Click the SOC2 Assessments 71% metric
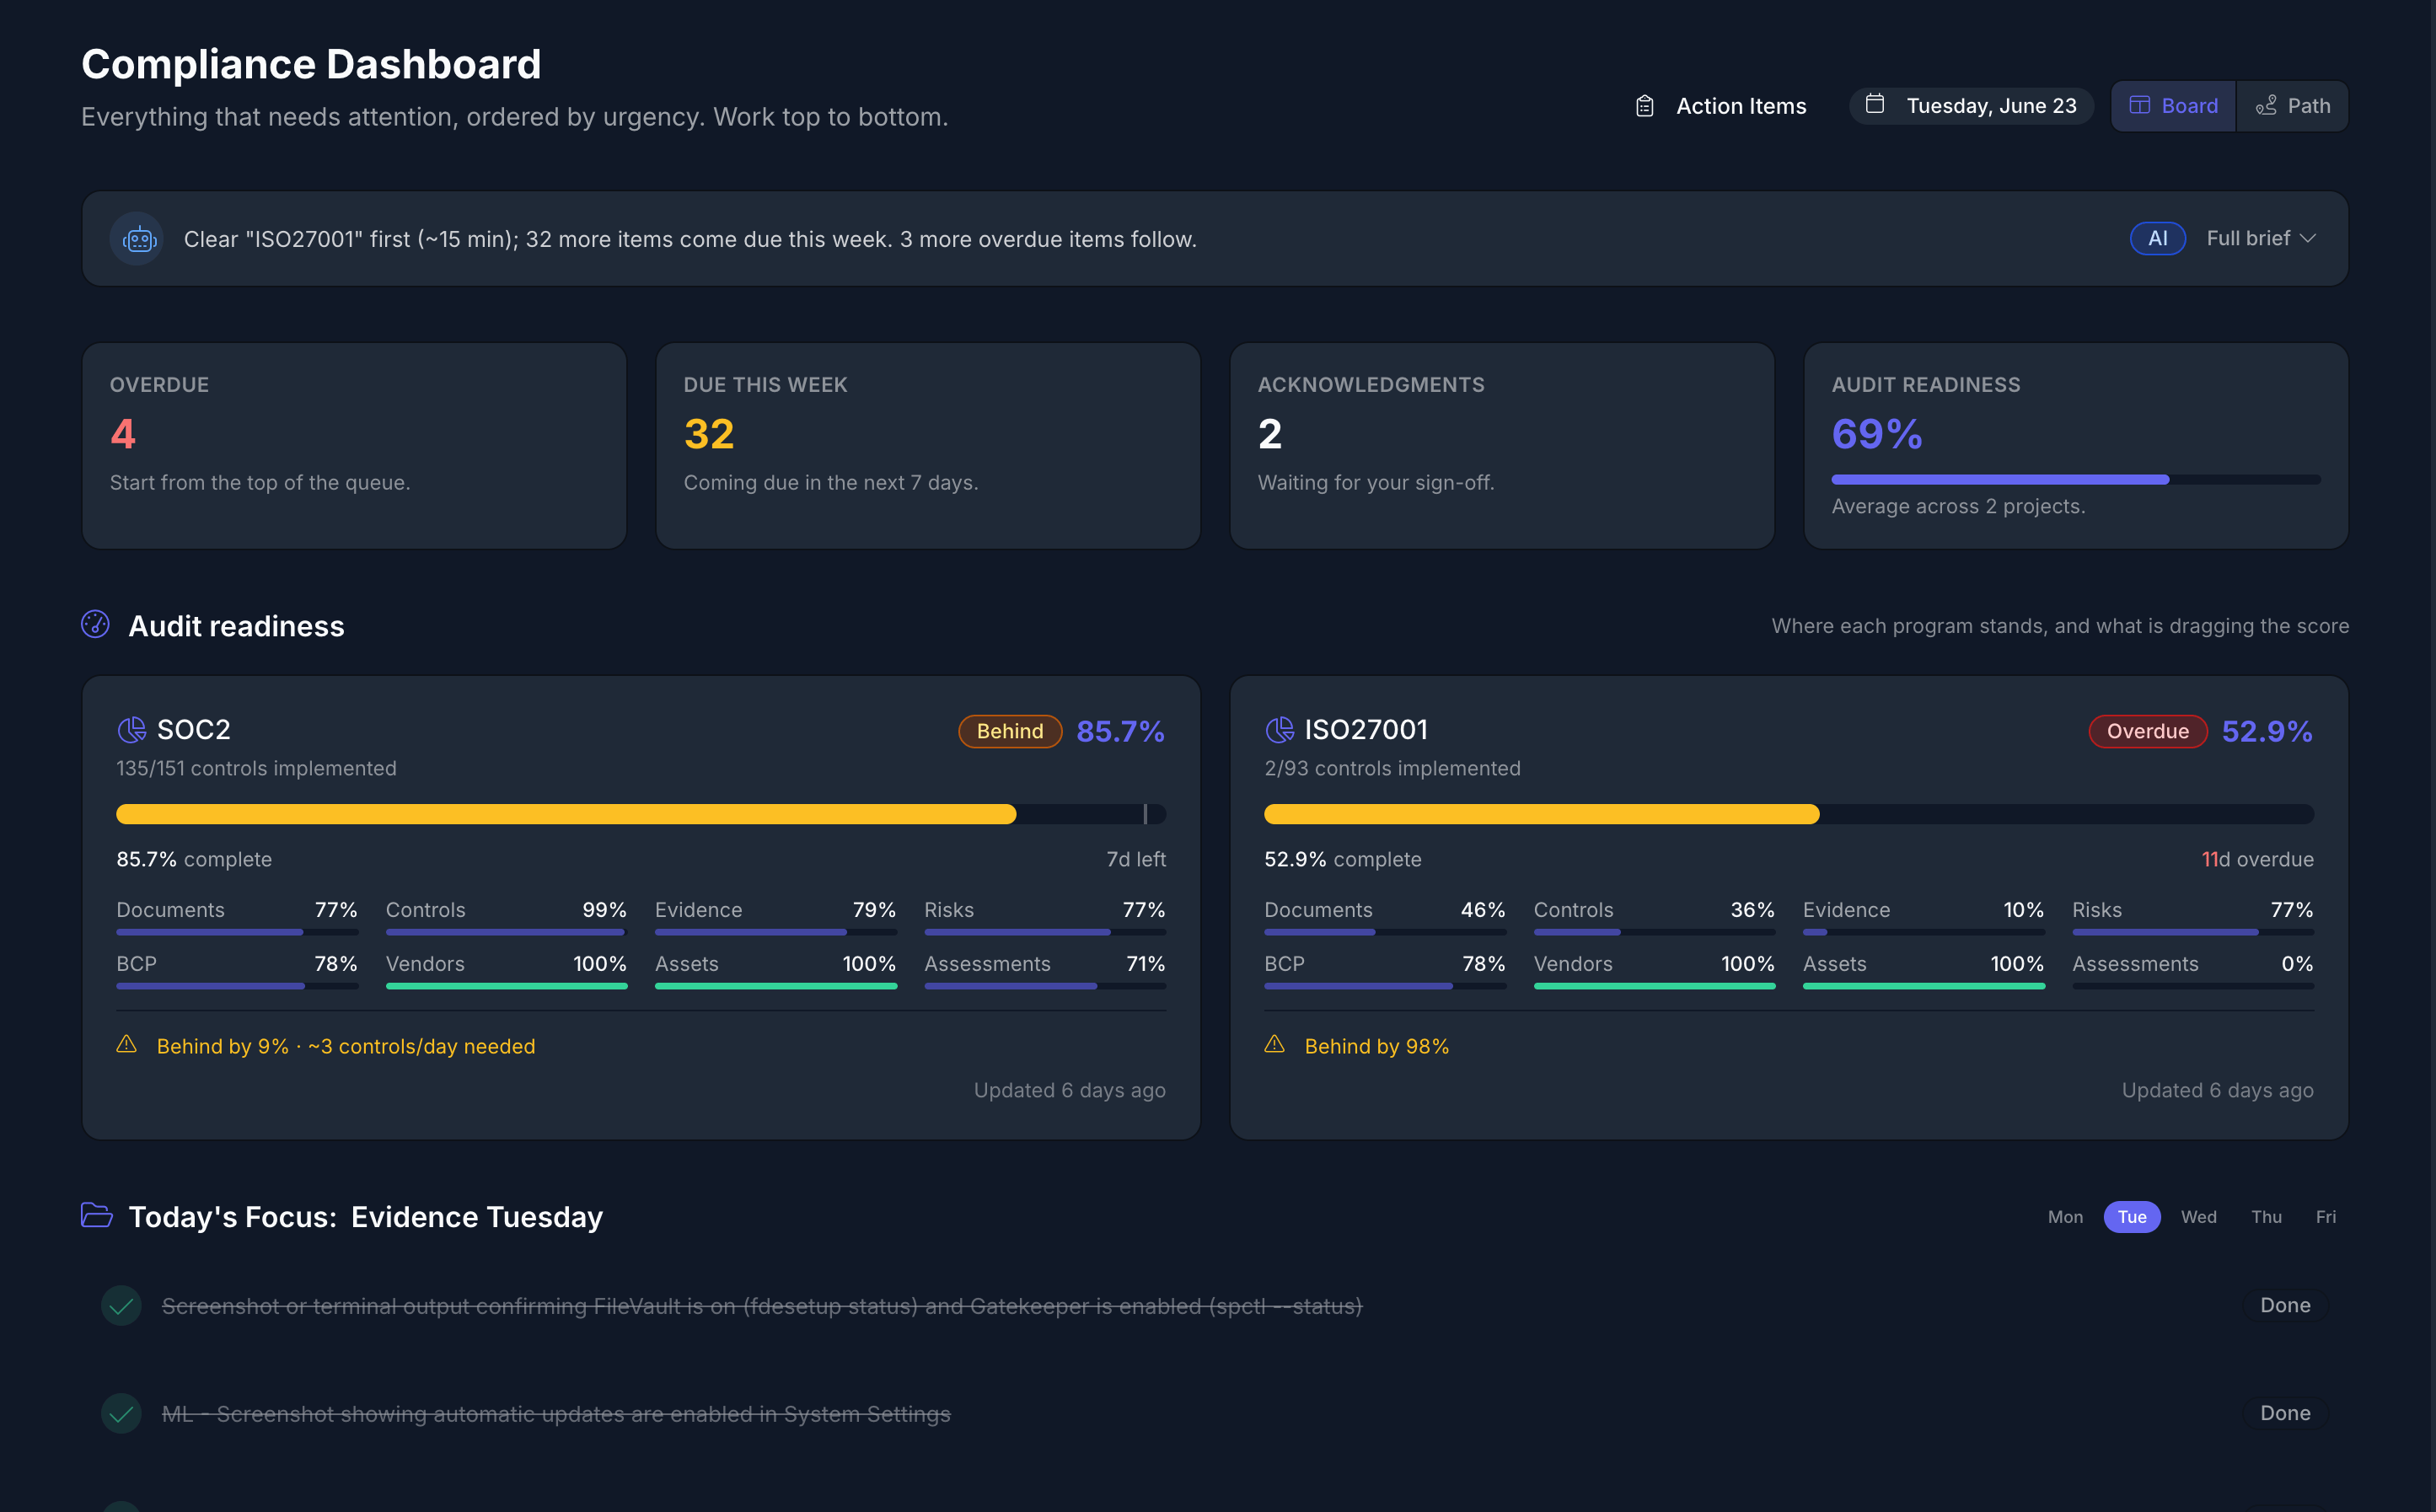Viewport: 2436px width, 1512px height. point(1045,971)
